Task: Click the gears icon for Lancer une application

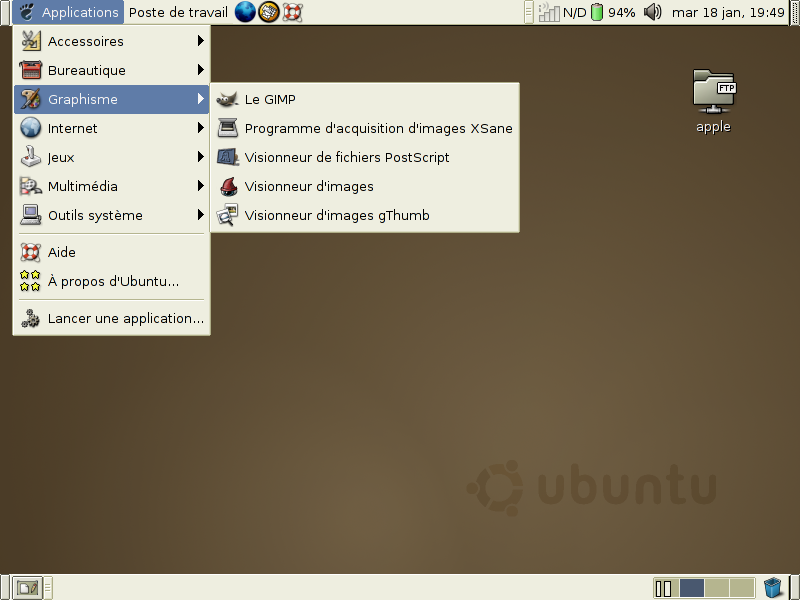Action: [x=31, y=318]
